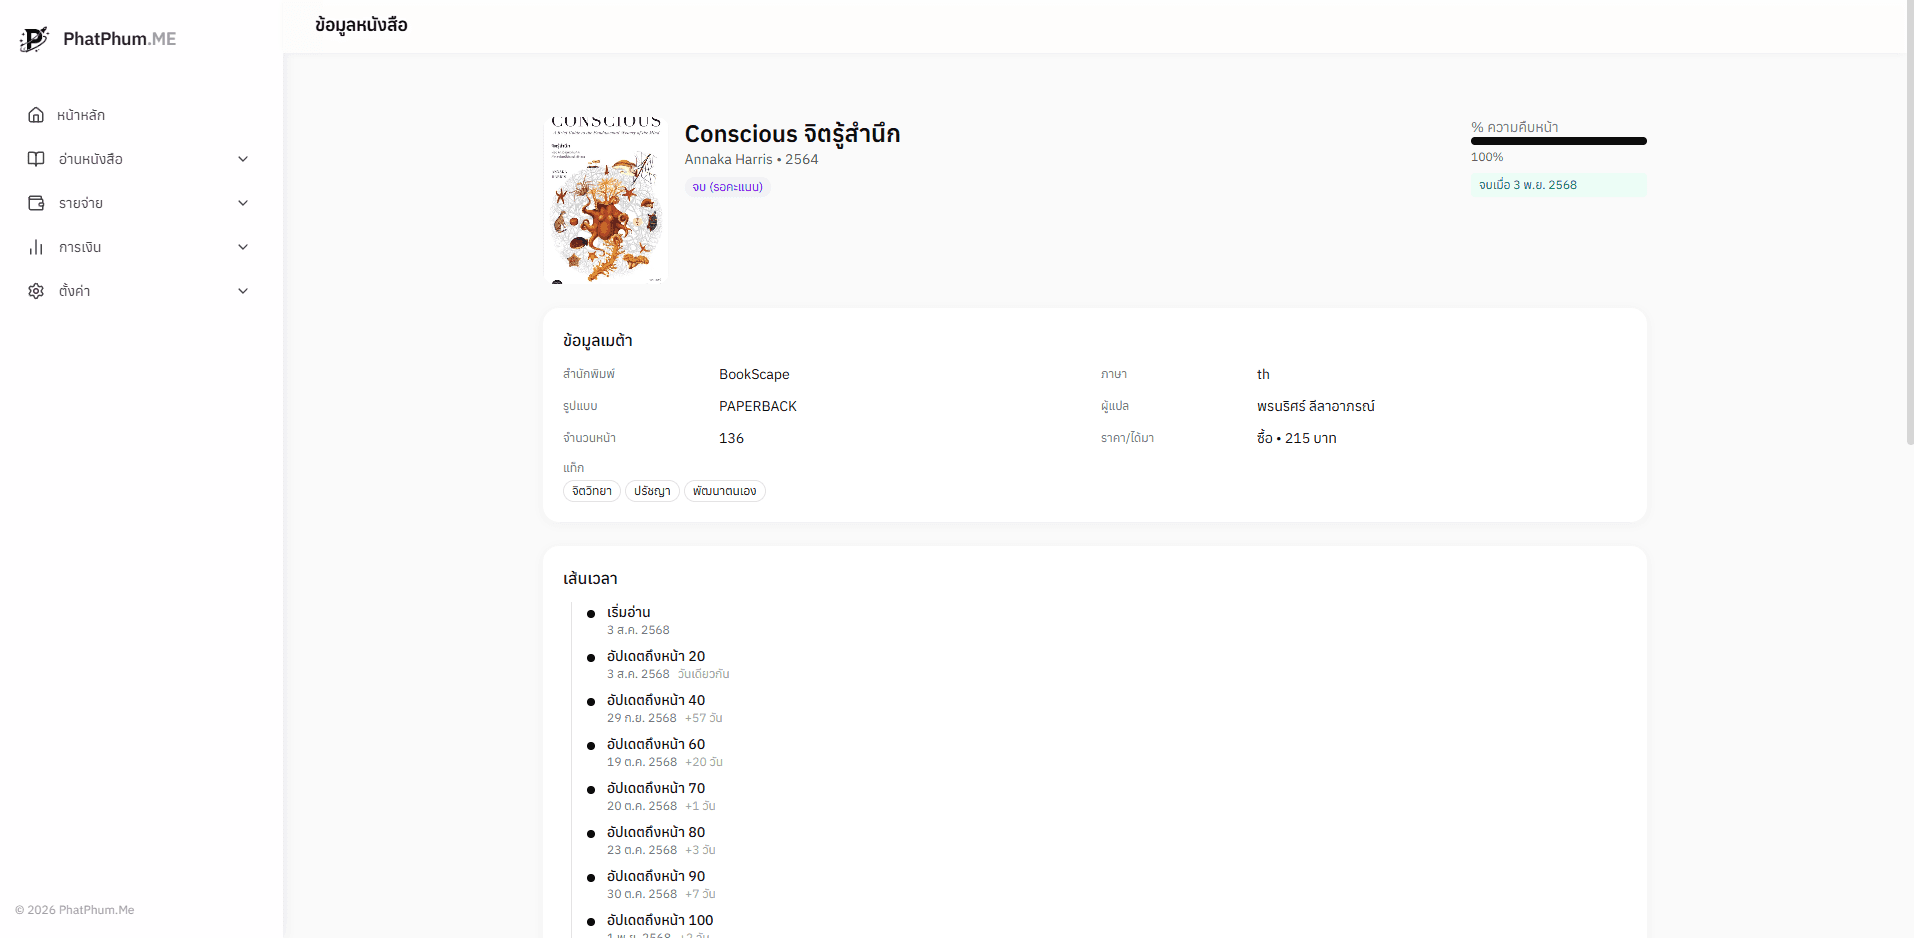Click the home icon in sidebar
The width and height of the screenshot is (1914, 938).
[36, 115]
